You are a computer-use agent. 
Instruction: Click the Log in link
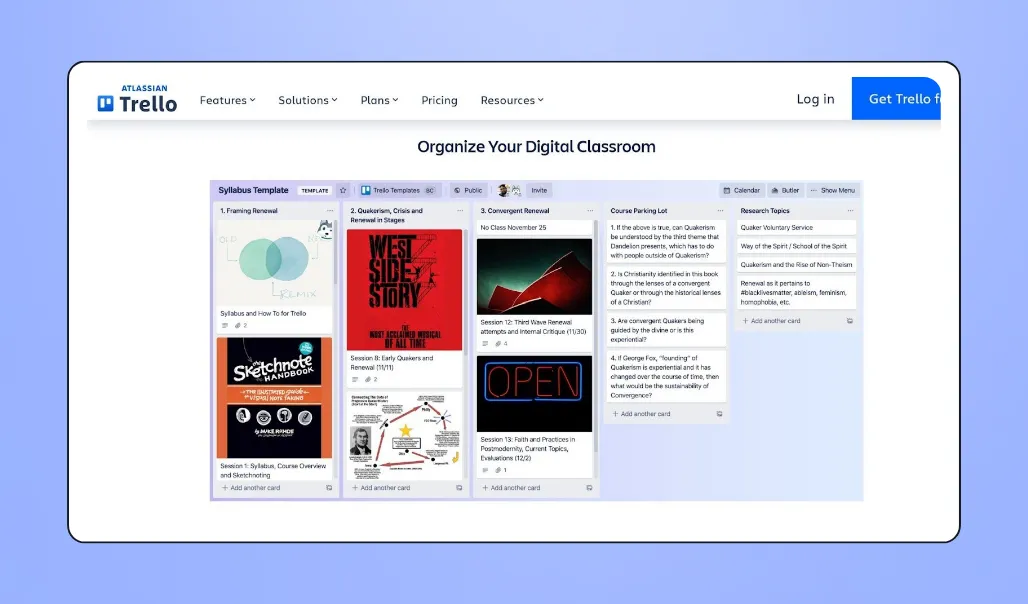click(x=815, y=99)
